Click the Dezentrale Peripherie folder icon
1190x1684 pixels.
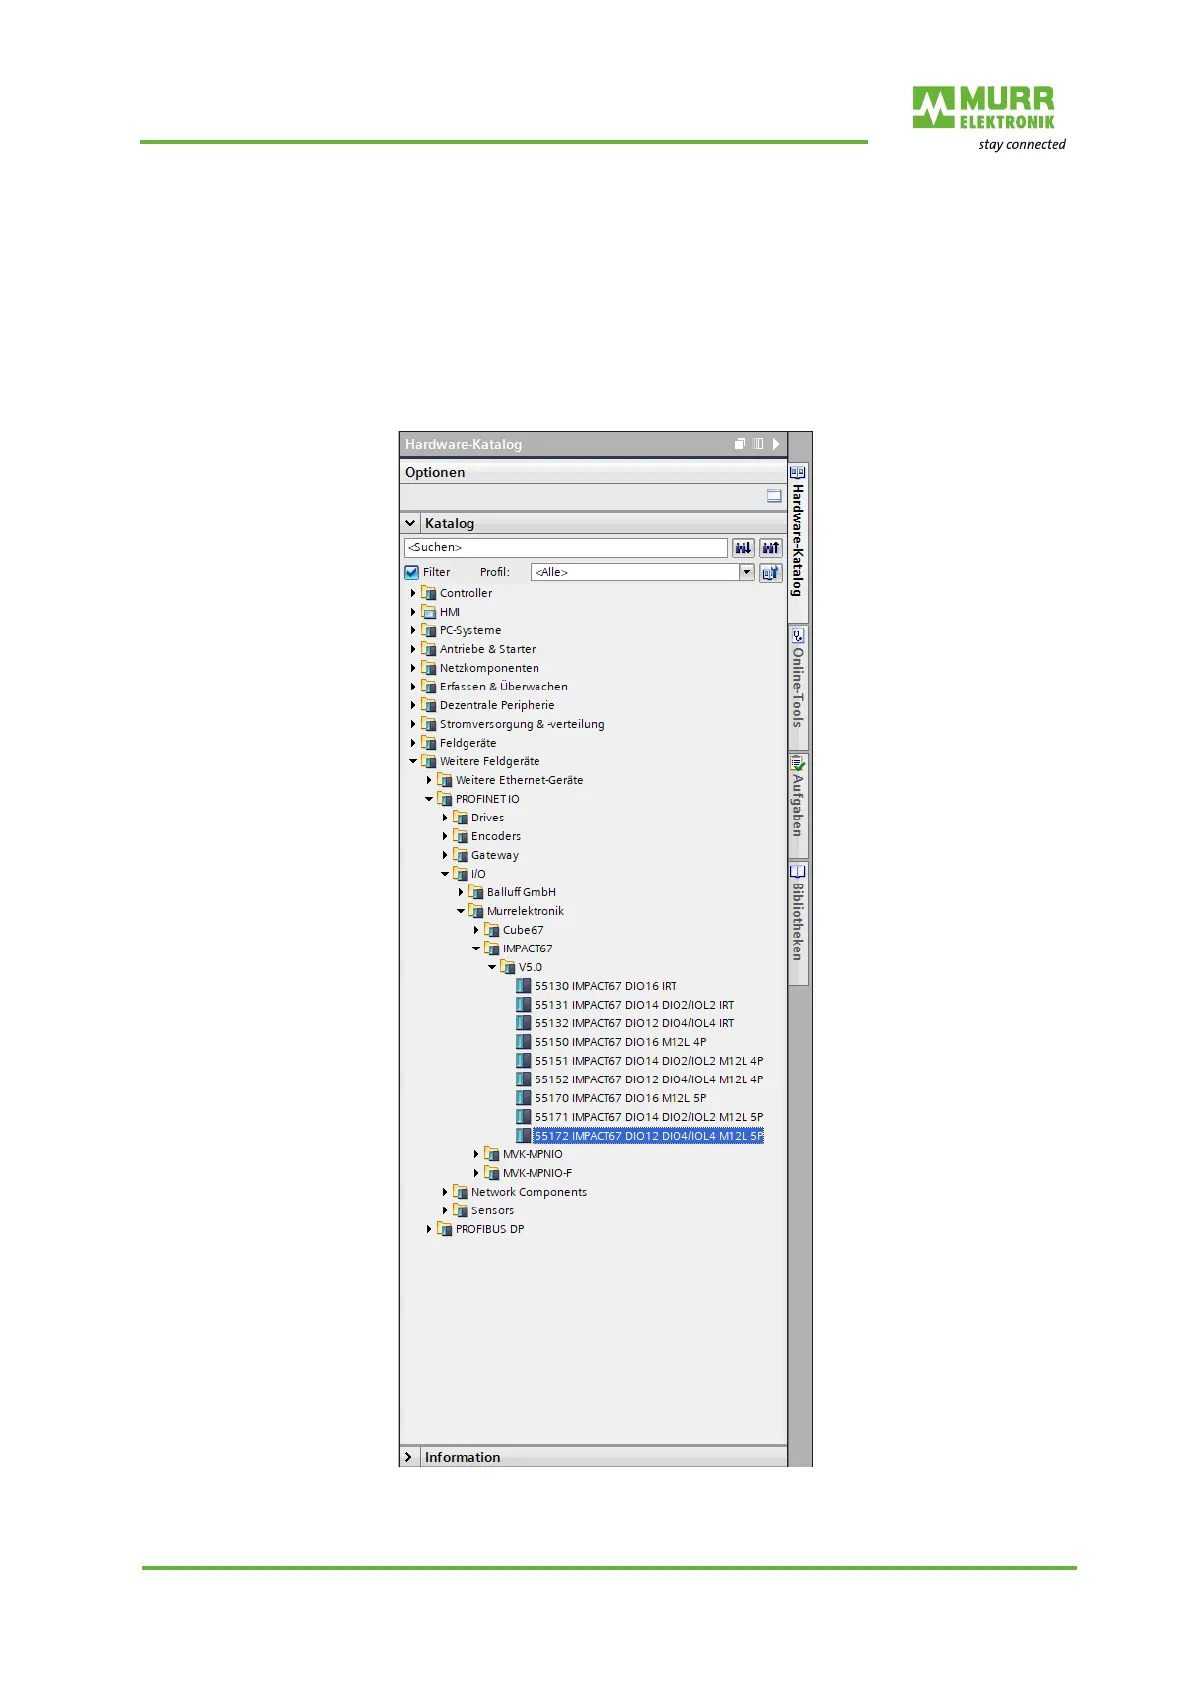[429, 705]
